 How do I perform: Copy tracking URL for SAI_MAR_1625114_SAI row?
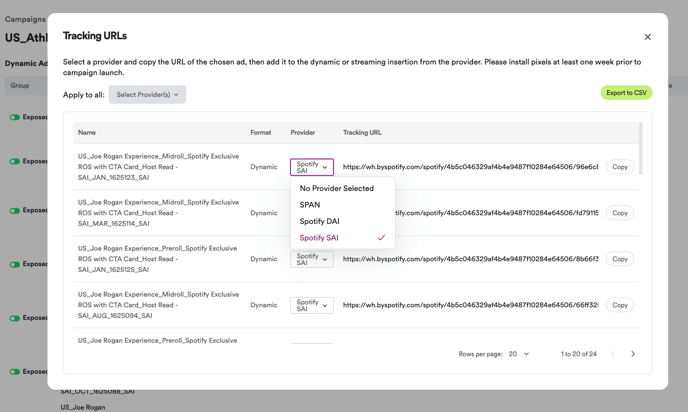(620, 213)
